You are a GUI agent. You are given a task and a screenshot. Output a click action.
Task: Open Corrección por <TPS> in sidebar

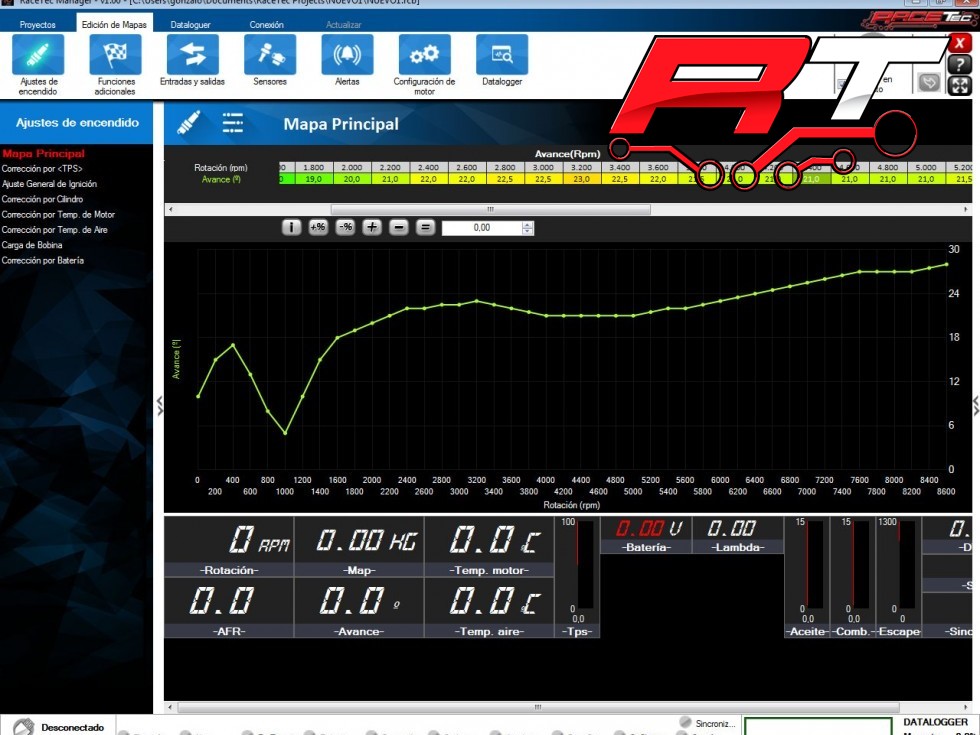click(42, 169)
